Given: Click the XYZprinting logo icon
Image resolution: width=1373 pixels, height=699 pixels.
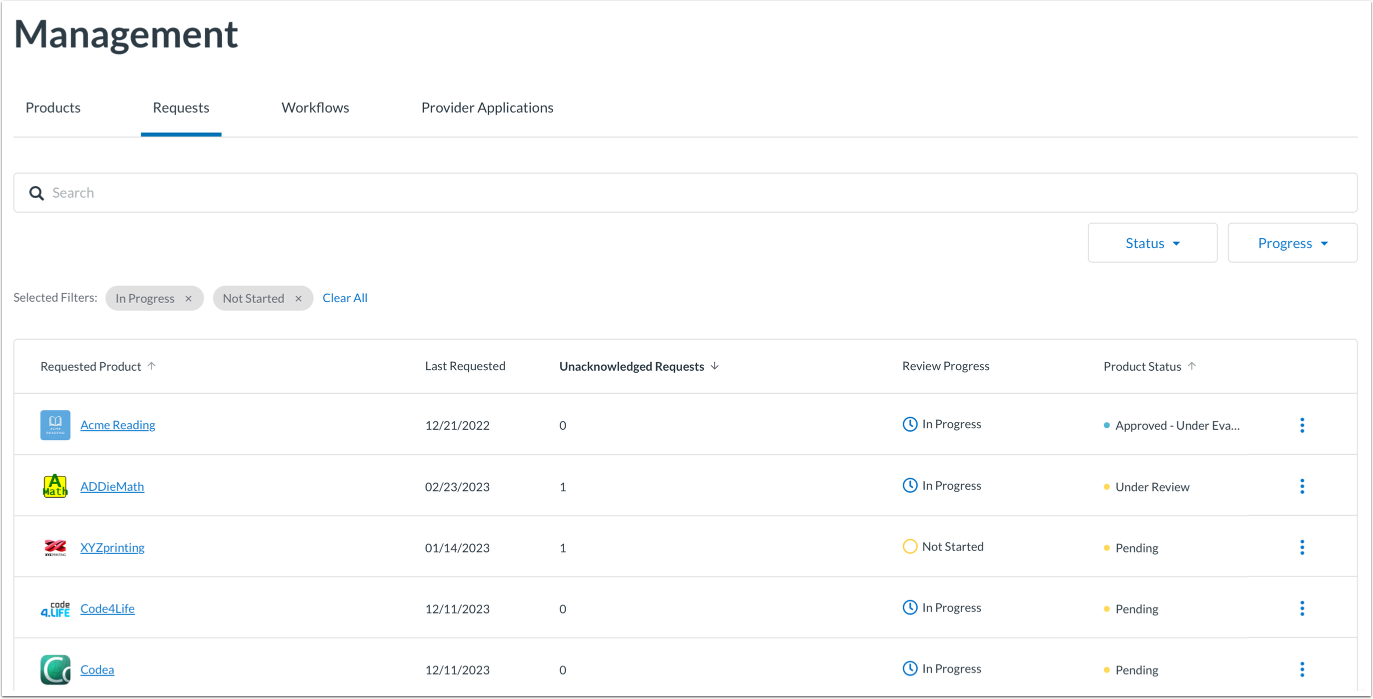Looking at the screenshot, I should coord(55,548).
